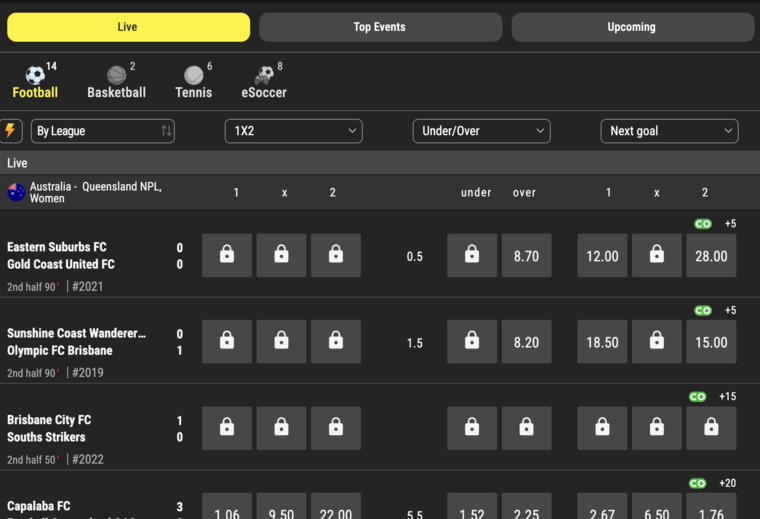Screen dimensions: 760x519
Task: Click the green CO badge for Eastern Suburbs match
Action: coord(703,224)
